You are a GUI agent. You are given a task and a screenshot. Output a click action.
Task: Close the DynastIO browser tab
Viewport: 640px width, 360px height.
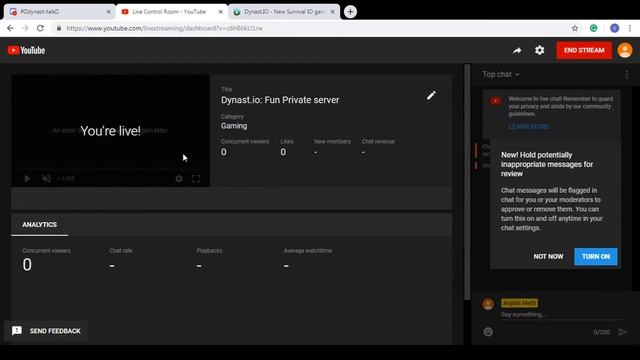[x=333, y=12]
